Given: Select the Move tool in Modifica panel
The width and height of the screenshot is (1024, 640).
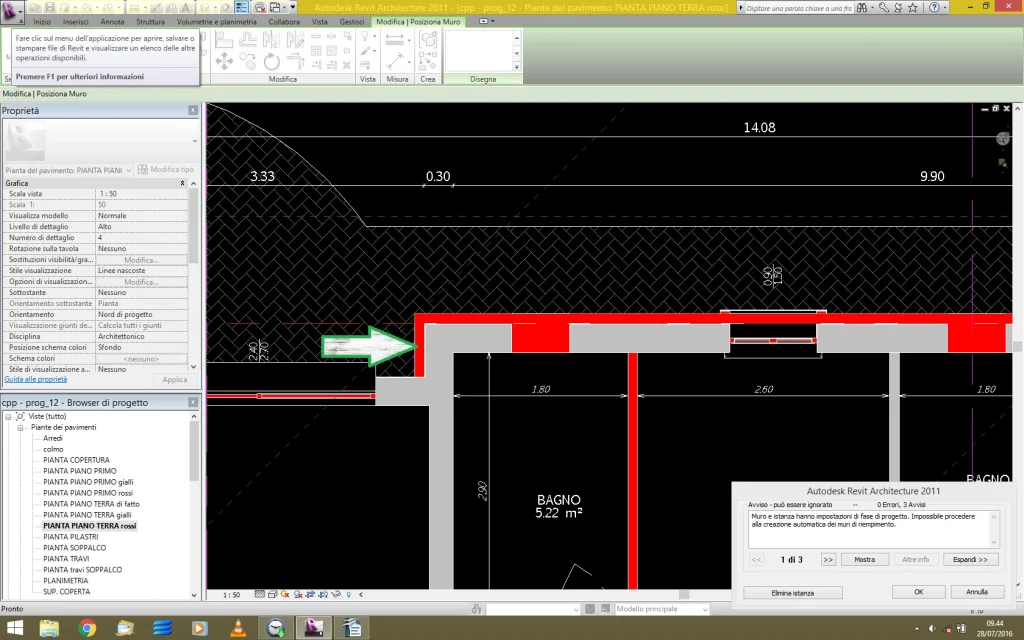Looking at the screenshot, I should (224, 61).
